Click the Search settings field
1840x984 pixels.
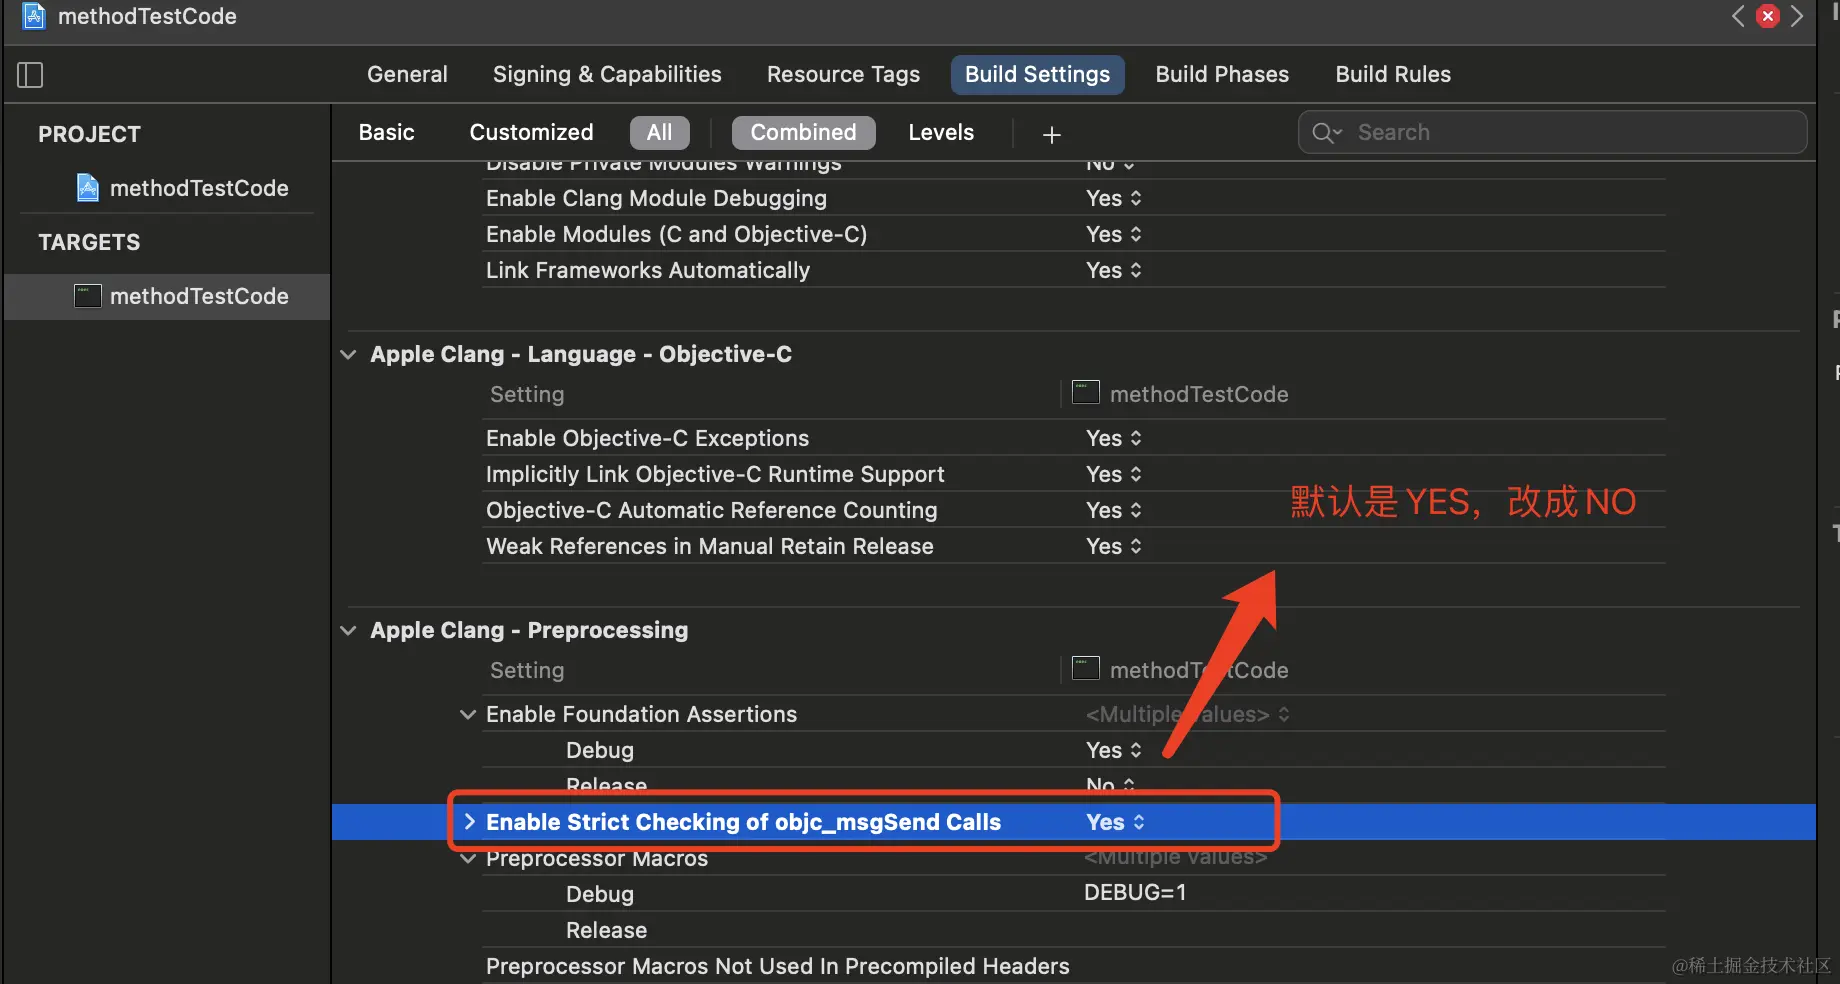[1552, 133]
